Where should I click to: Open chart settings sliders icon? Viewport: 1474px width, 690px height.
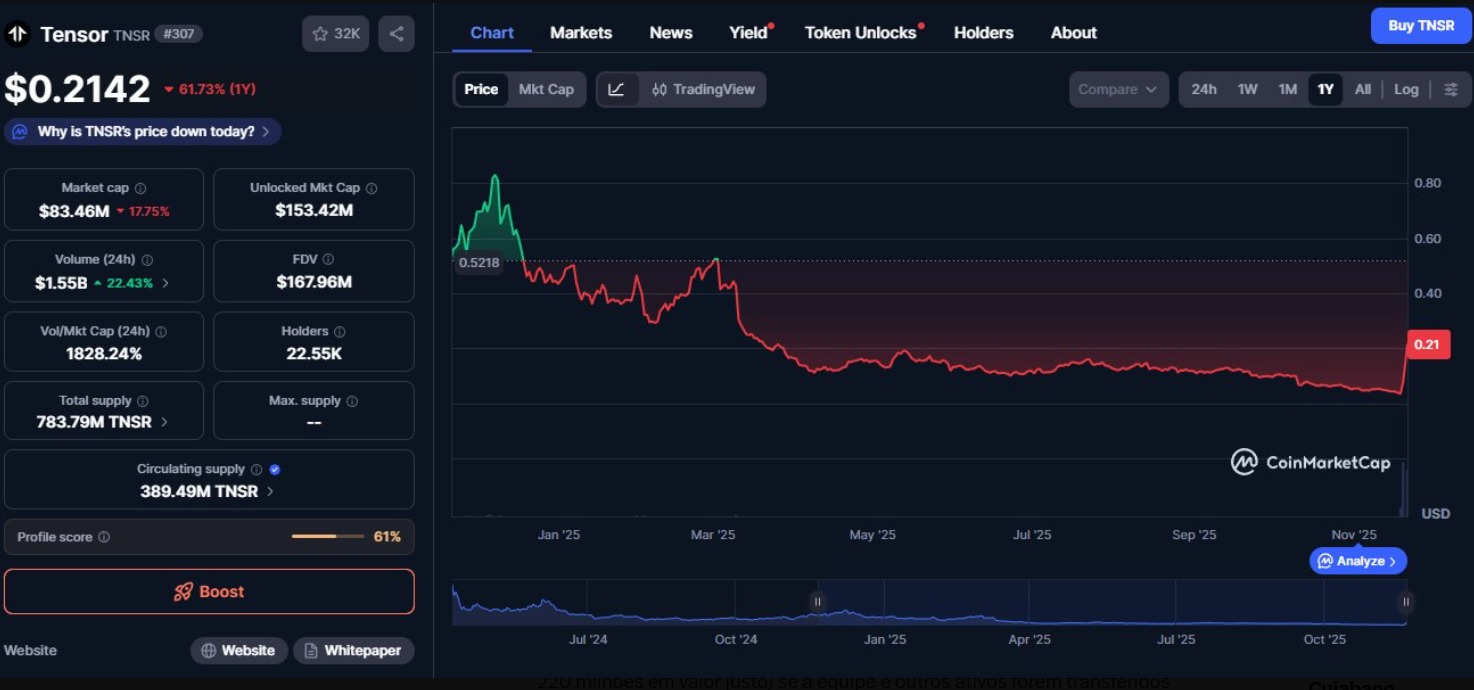click(x=1451, y=89)
